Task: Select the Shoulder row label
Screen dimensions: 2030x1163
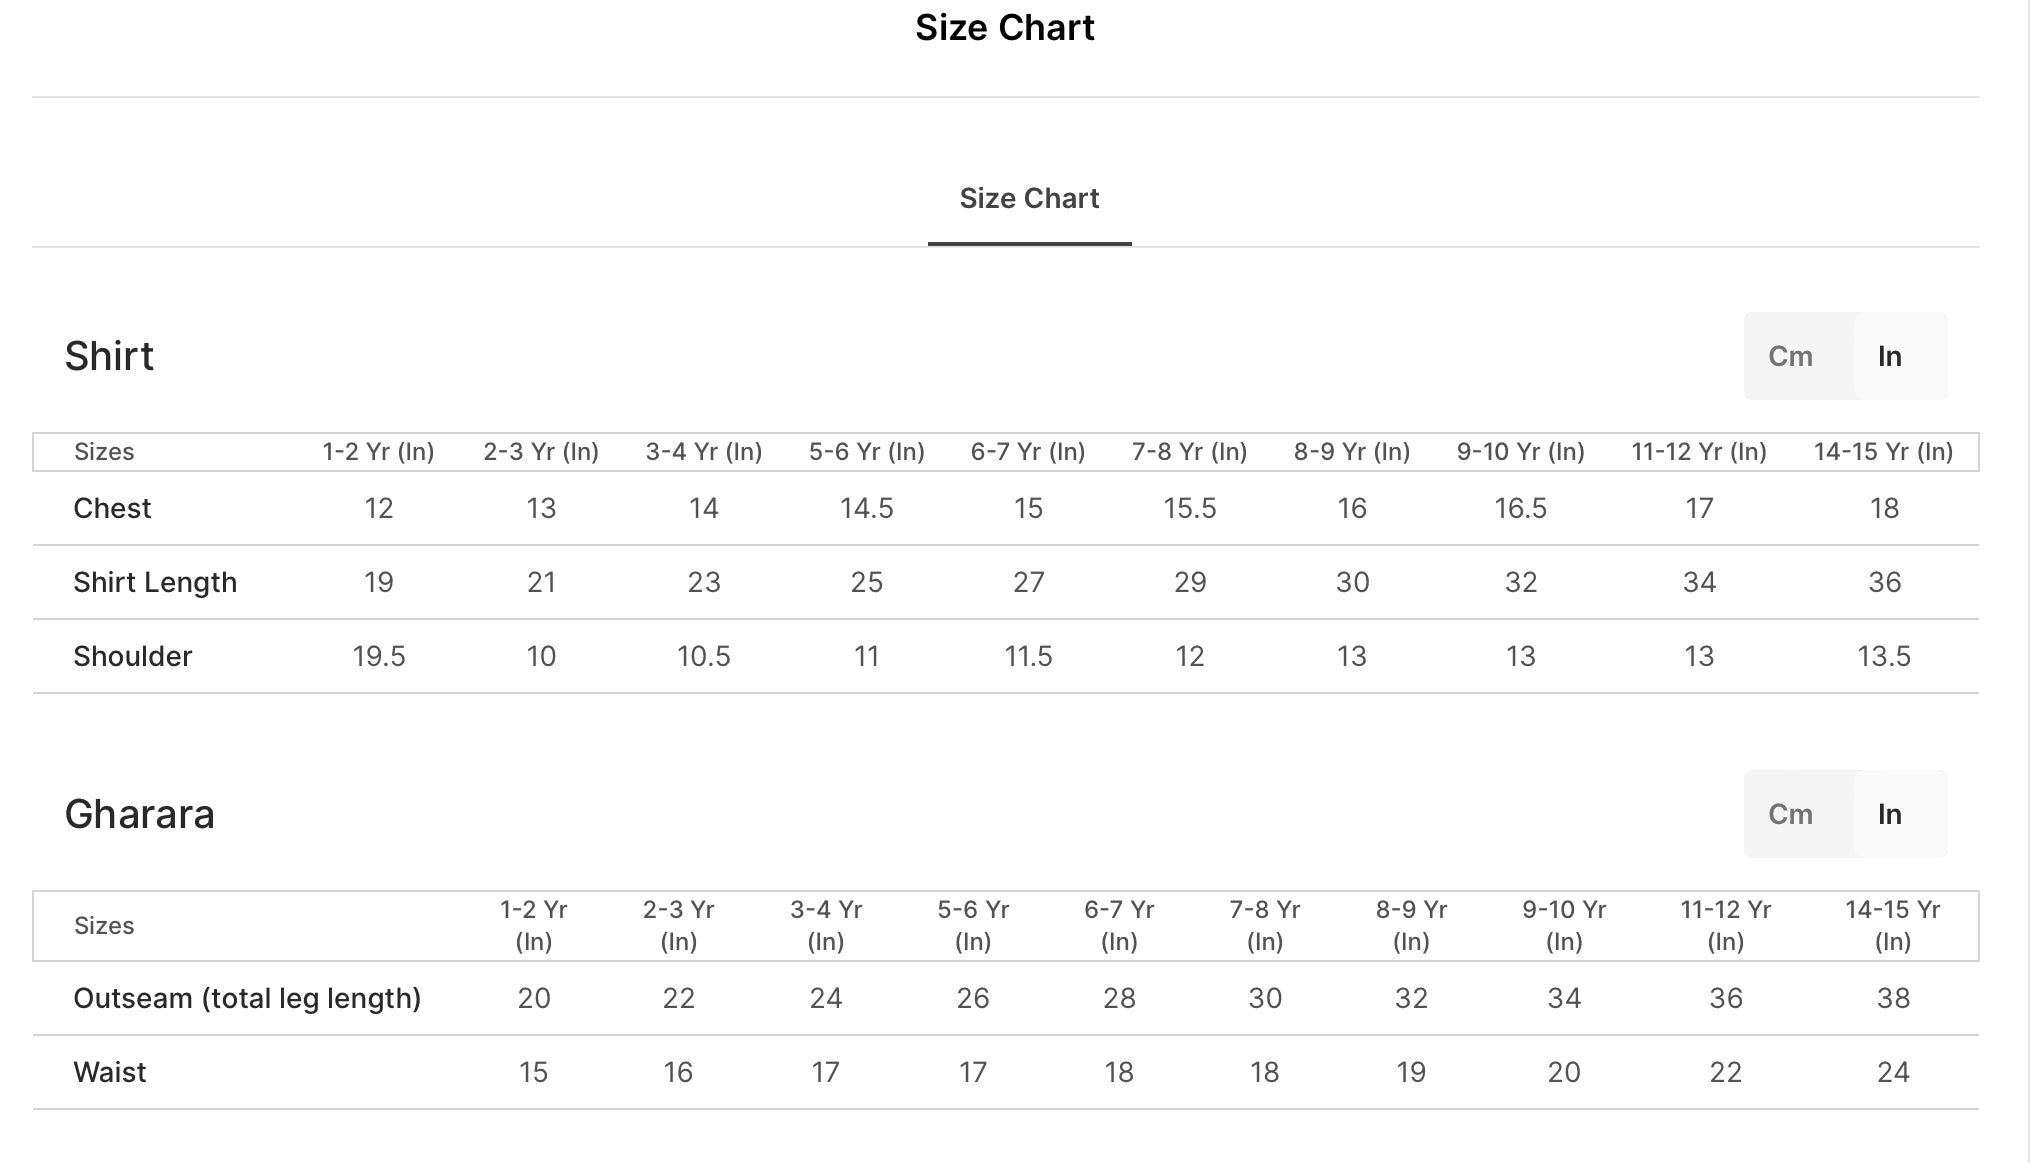Action: click(x=132, y=656)
